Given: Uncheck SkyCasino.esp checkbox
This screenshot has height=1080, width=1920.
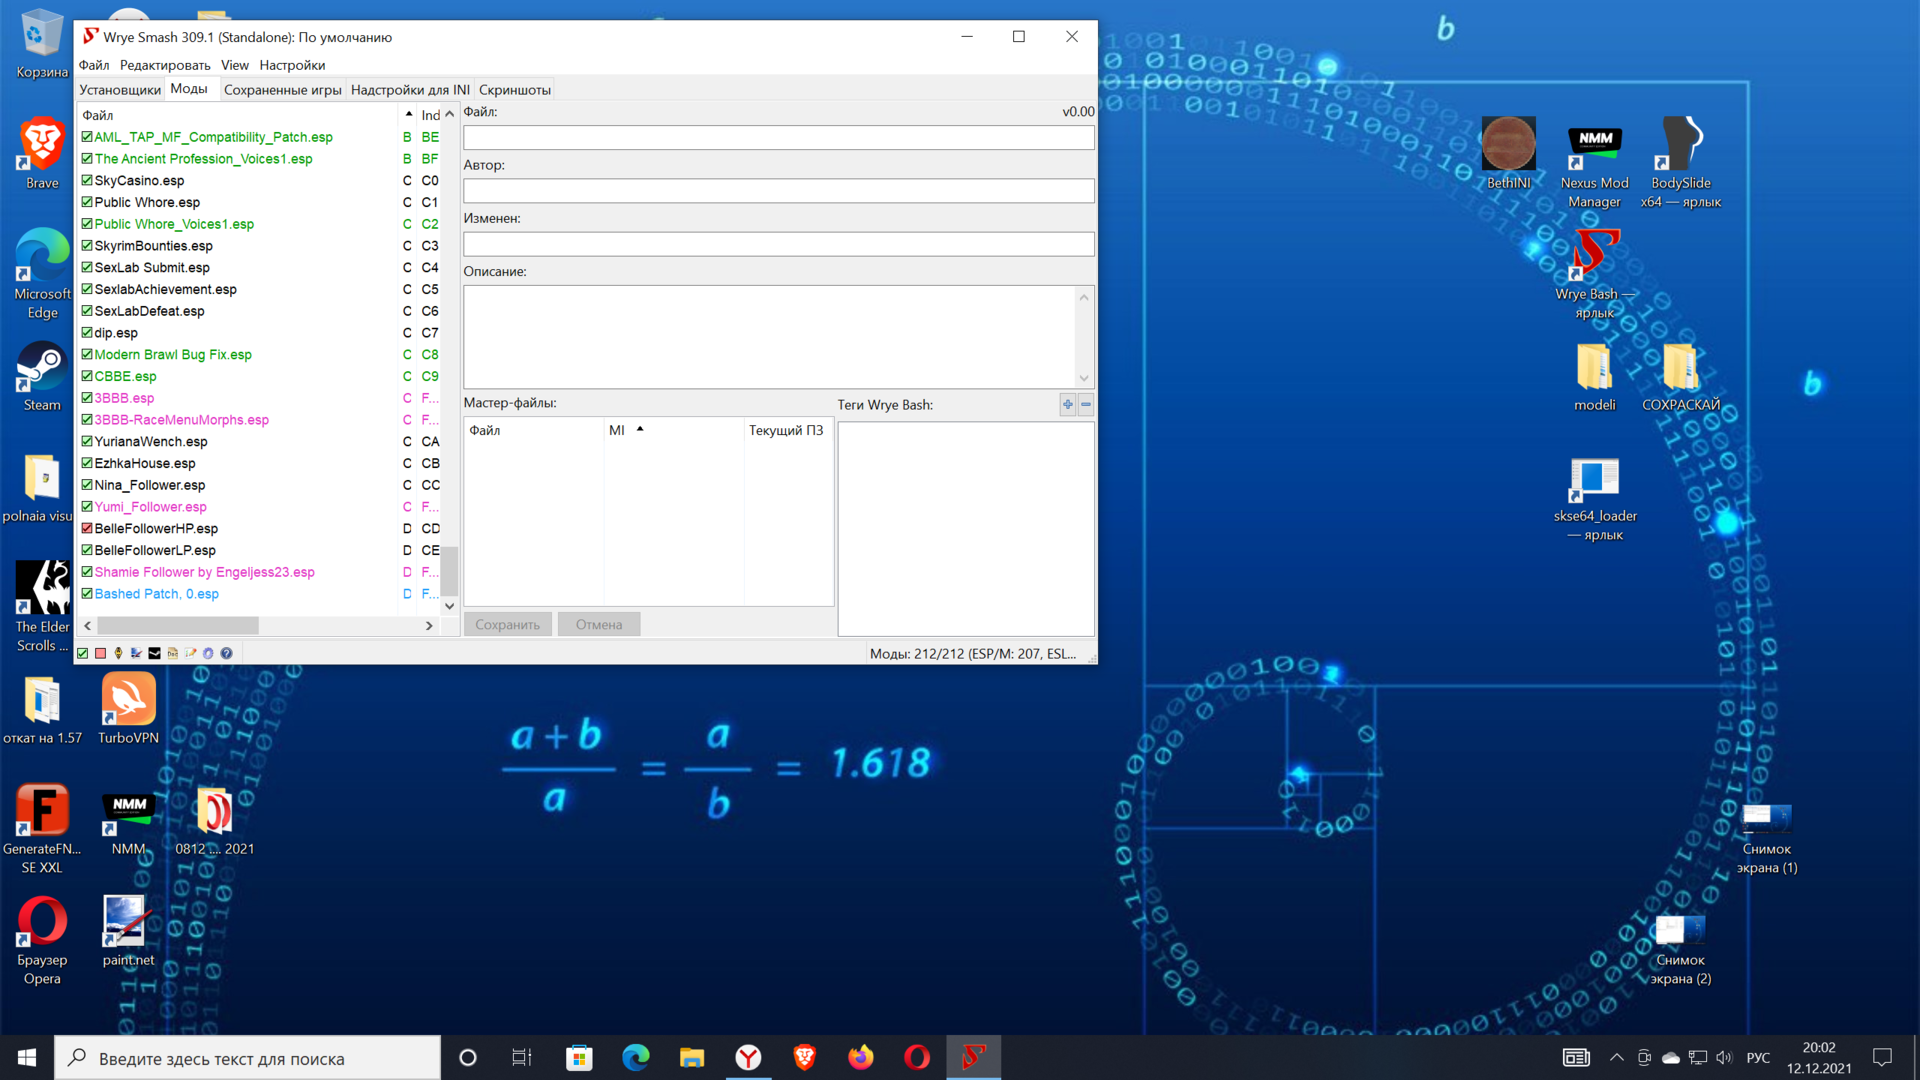Looking at the screenshot, I should click(x=87, y=181).
